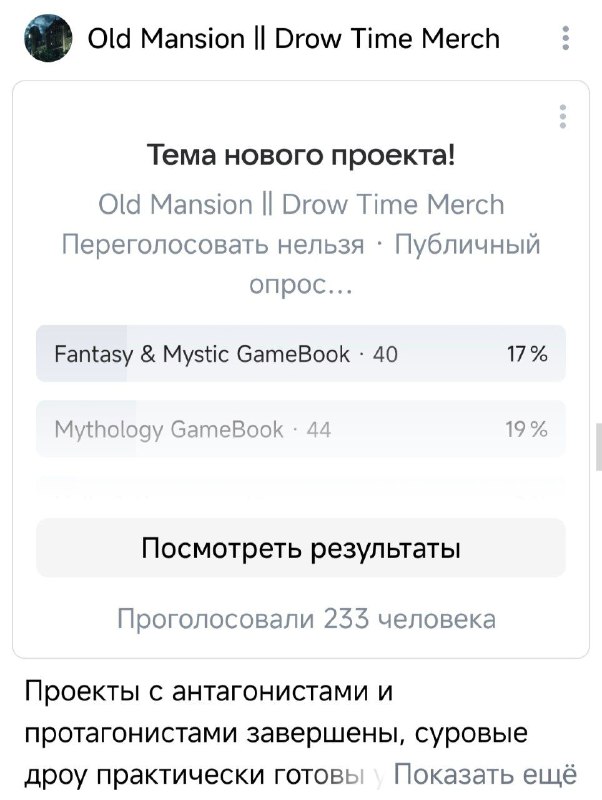Expand post text with Показать ещё
Image resolution: width=602 pixels, height=800 pixels.
point(485,774)
